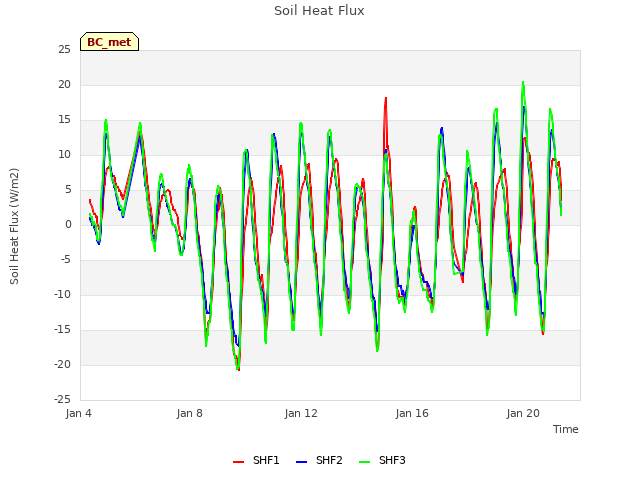Click the red SHF1 legend swatch
640x480 pixels.
click(x=238, y=462)
